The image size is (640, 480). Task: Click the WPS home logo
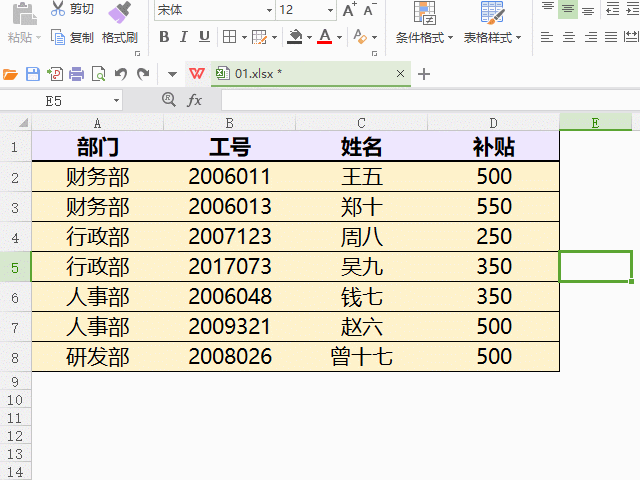[197, 74]
